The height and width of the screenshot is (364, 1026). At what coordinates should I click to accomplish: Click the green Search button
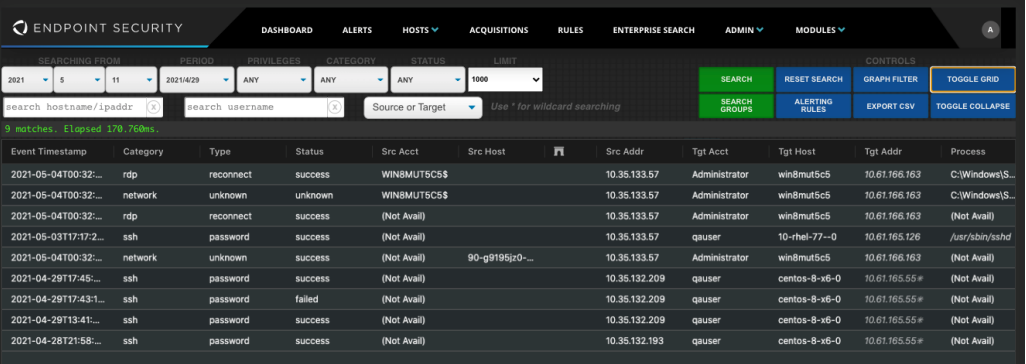pyautogui.click(x=736, y=79)
